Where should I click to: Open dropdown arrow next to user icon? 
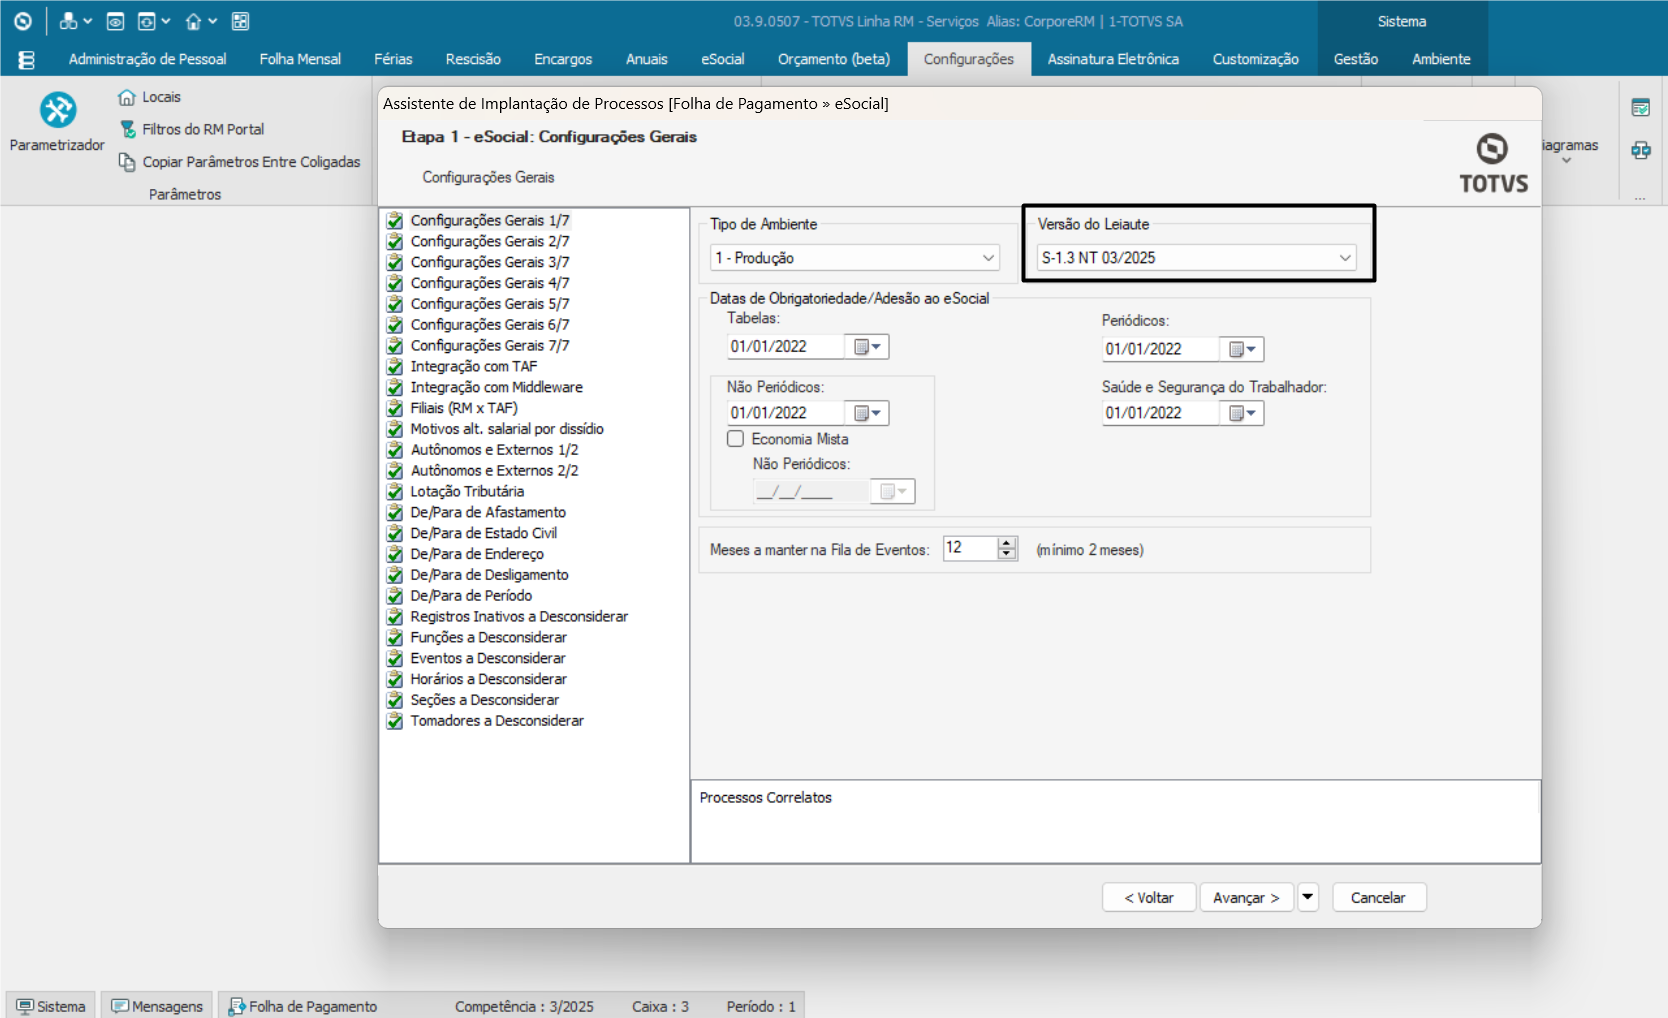[87, 21]
